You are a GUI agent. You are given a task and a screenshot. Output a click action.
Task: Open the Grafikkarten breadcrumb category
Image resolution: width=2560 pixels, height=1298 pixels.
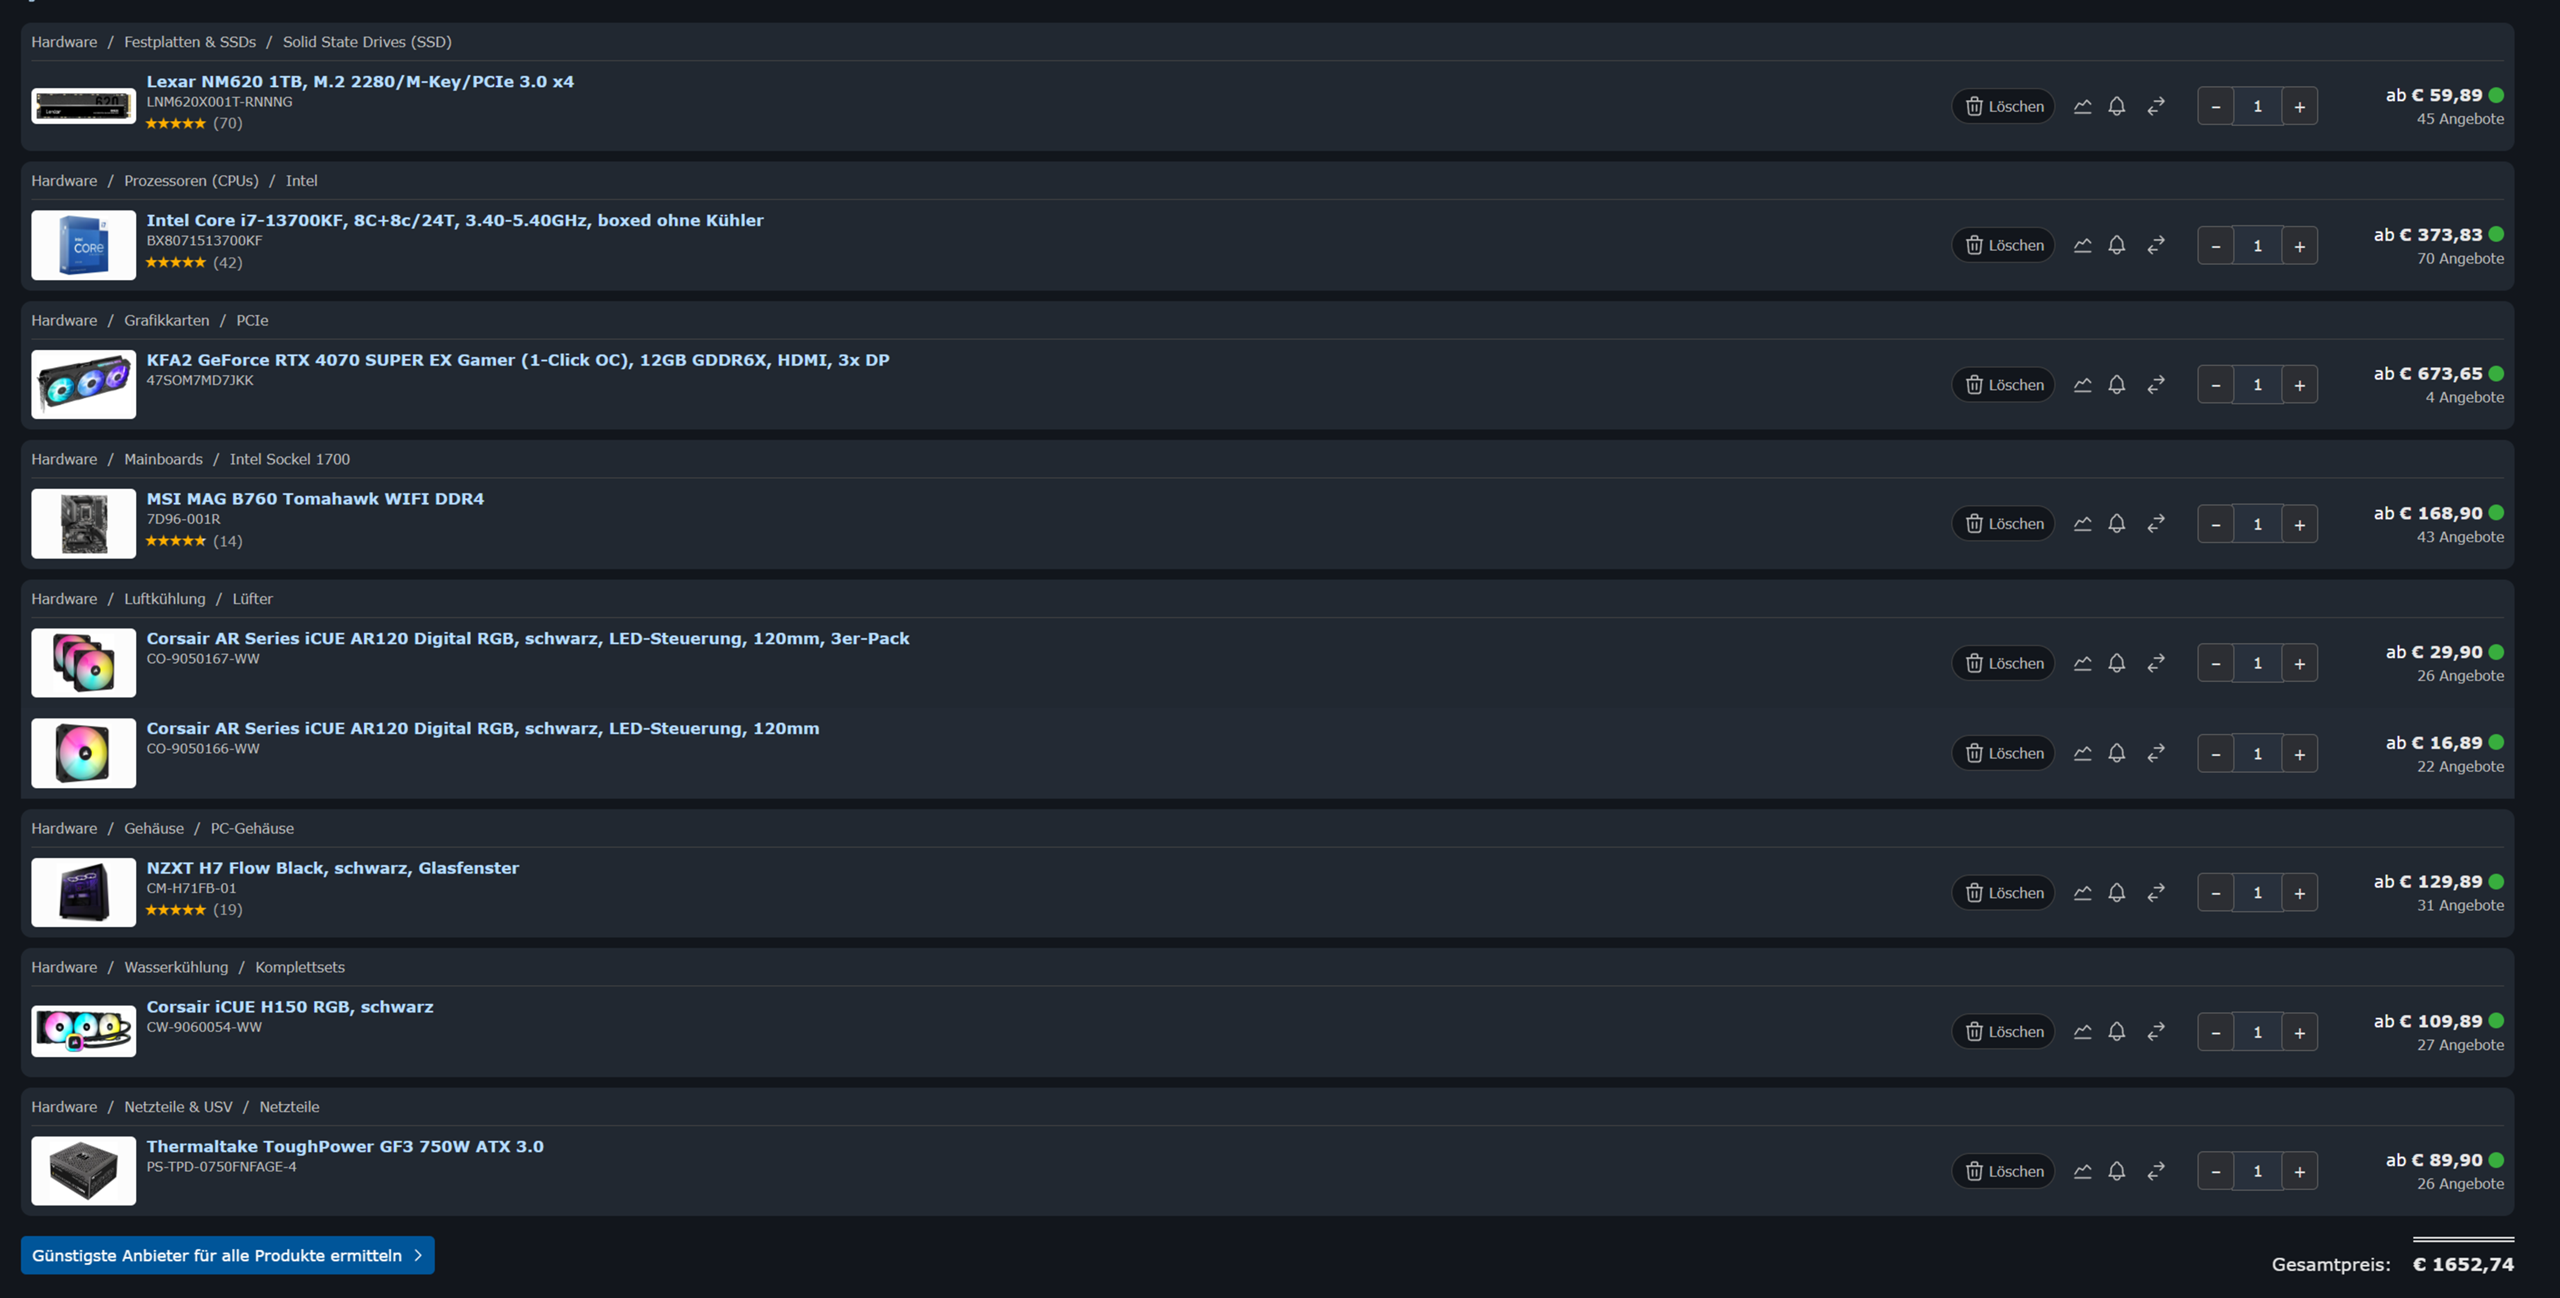(x=166, y=320)
